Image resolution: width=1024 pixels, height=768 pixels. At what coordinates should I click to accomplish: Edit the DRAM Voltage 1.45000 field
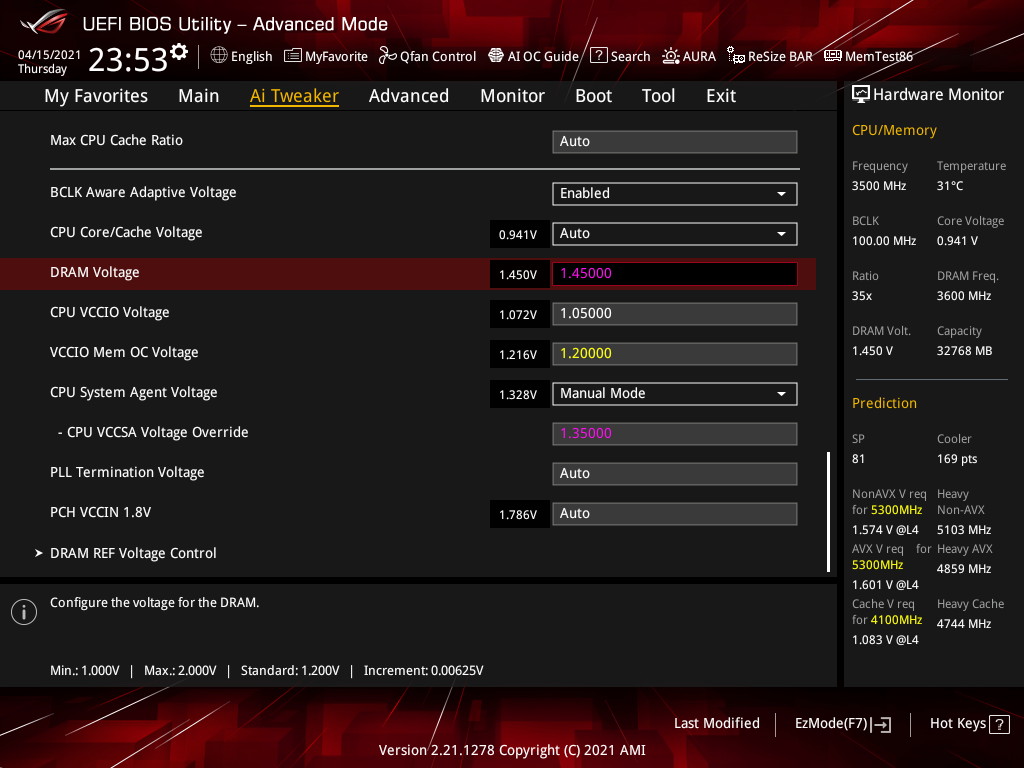pos(675,274)
